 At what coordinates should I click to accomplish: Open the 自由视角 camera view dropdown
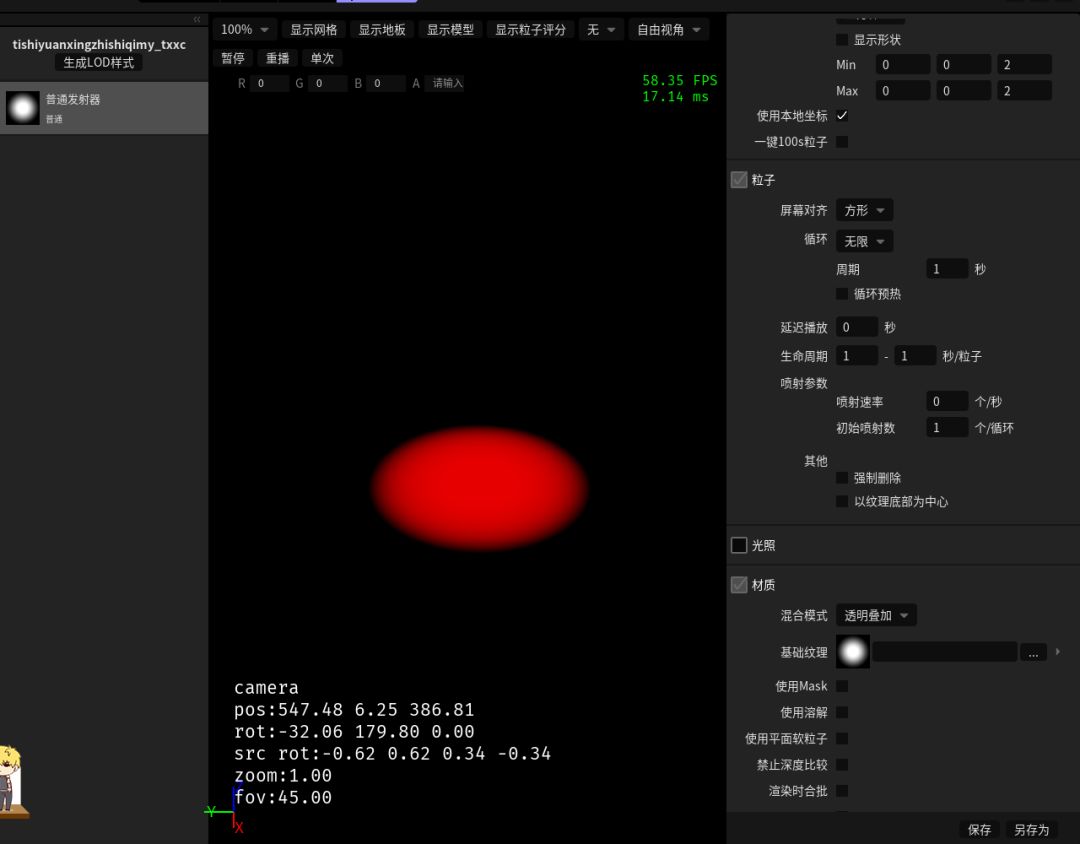pos(669,30)
